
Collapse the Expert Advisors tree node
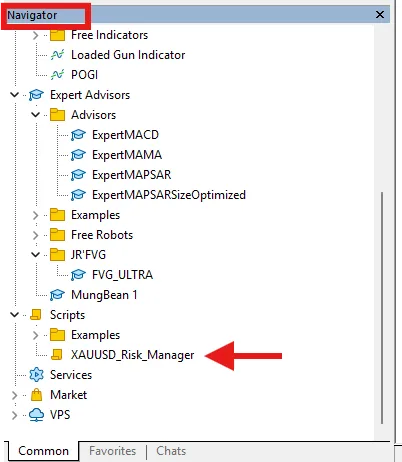[x=14, y=95]
